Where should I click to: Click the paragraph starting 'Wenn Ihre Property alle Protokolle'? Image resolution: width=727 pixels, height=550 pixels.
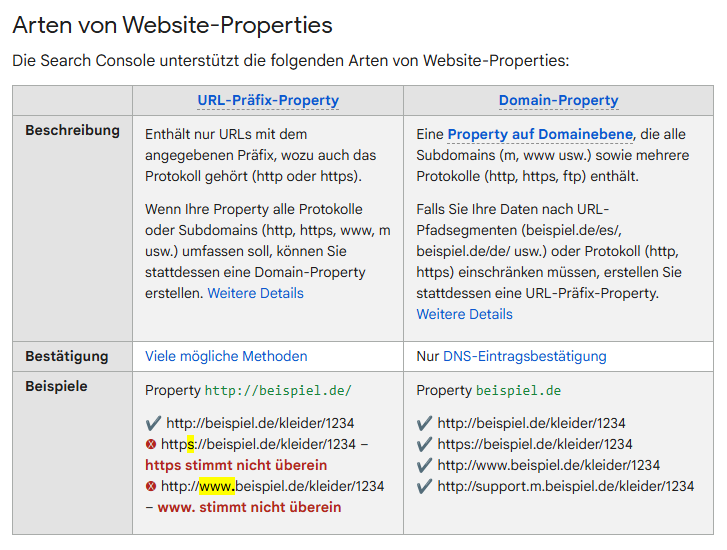coord(268,251)
